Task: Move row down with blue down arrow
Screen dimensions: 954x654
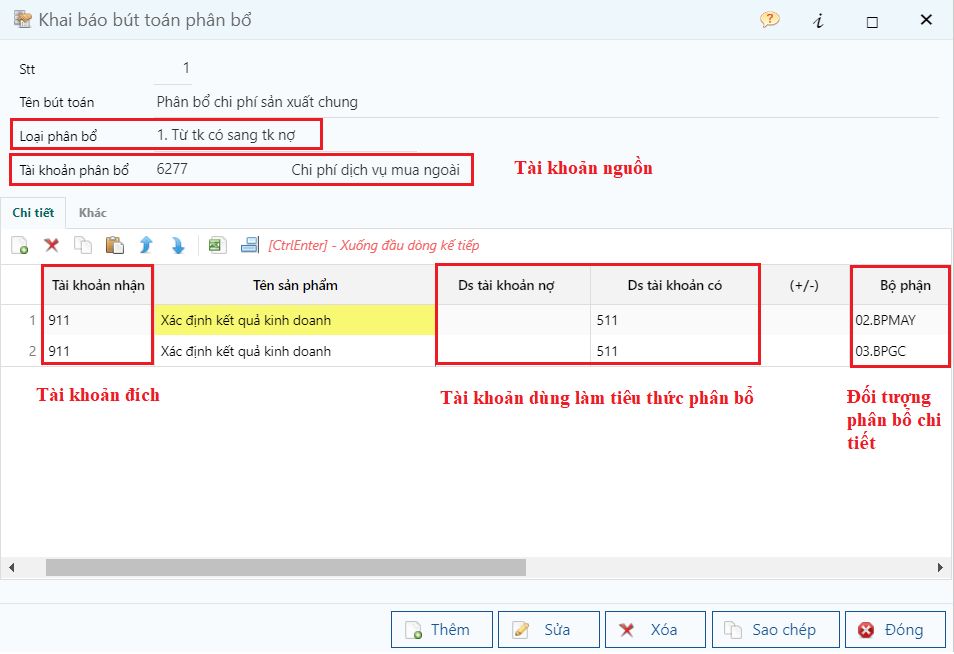Action: click(x=177, y=245)
